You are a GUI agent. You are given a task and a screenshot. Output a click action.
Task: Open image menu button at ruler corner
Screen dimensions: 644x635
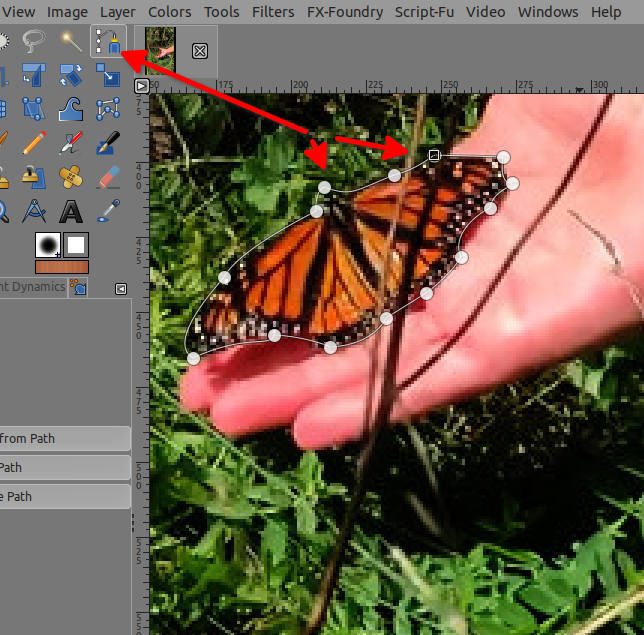141,86
